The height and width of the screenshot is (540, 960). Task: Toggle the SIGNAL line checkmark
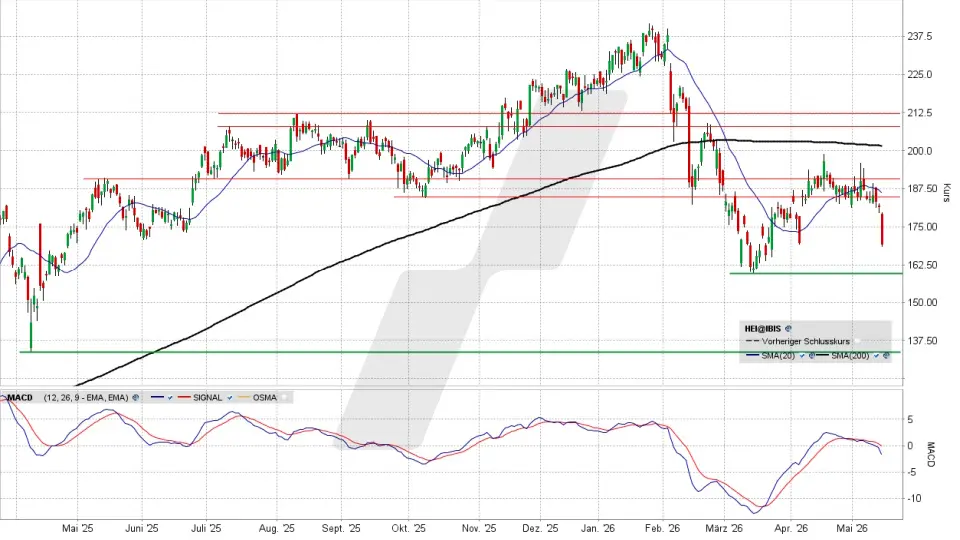(x=230, y=397)
